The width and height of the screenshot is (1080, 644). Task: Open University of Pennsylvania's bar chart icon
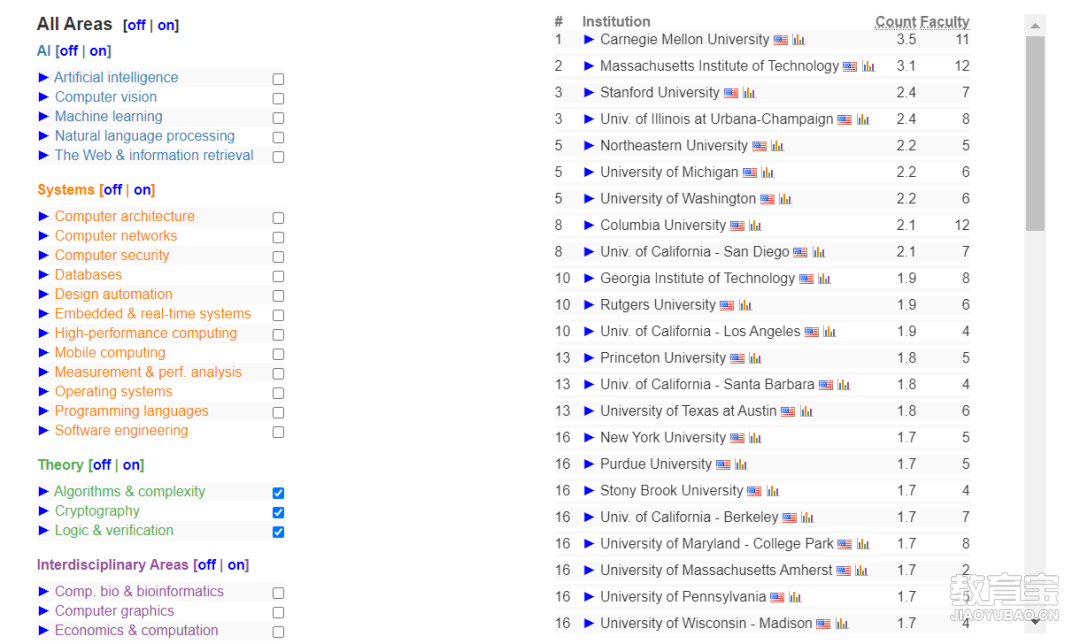pyautogui.click(x=796, y=597)
